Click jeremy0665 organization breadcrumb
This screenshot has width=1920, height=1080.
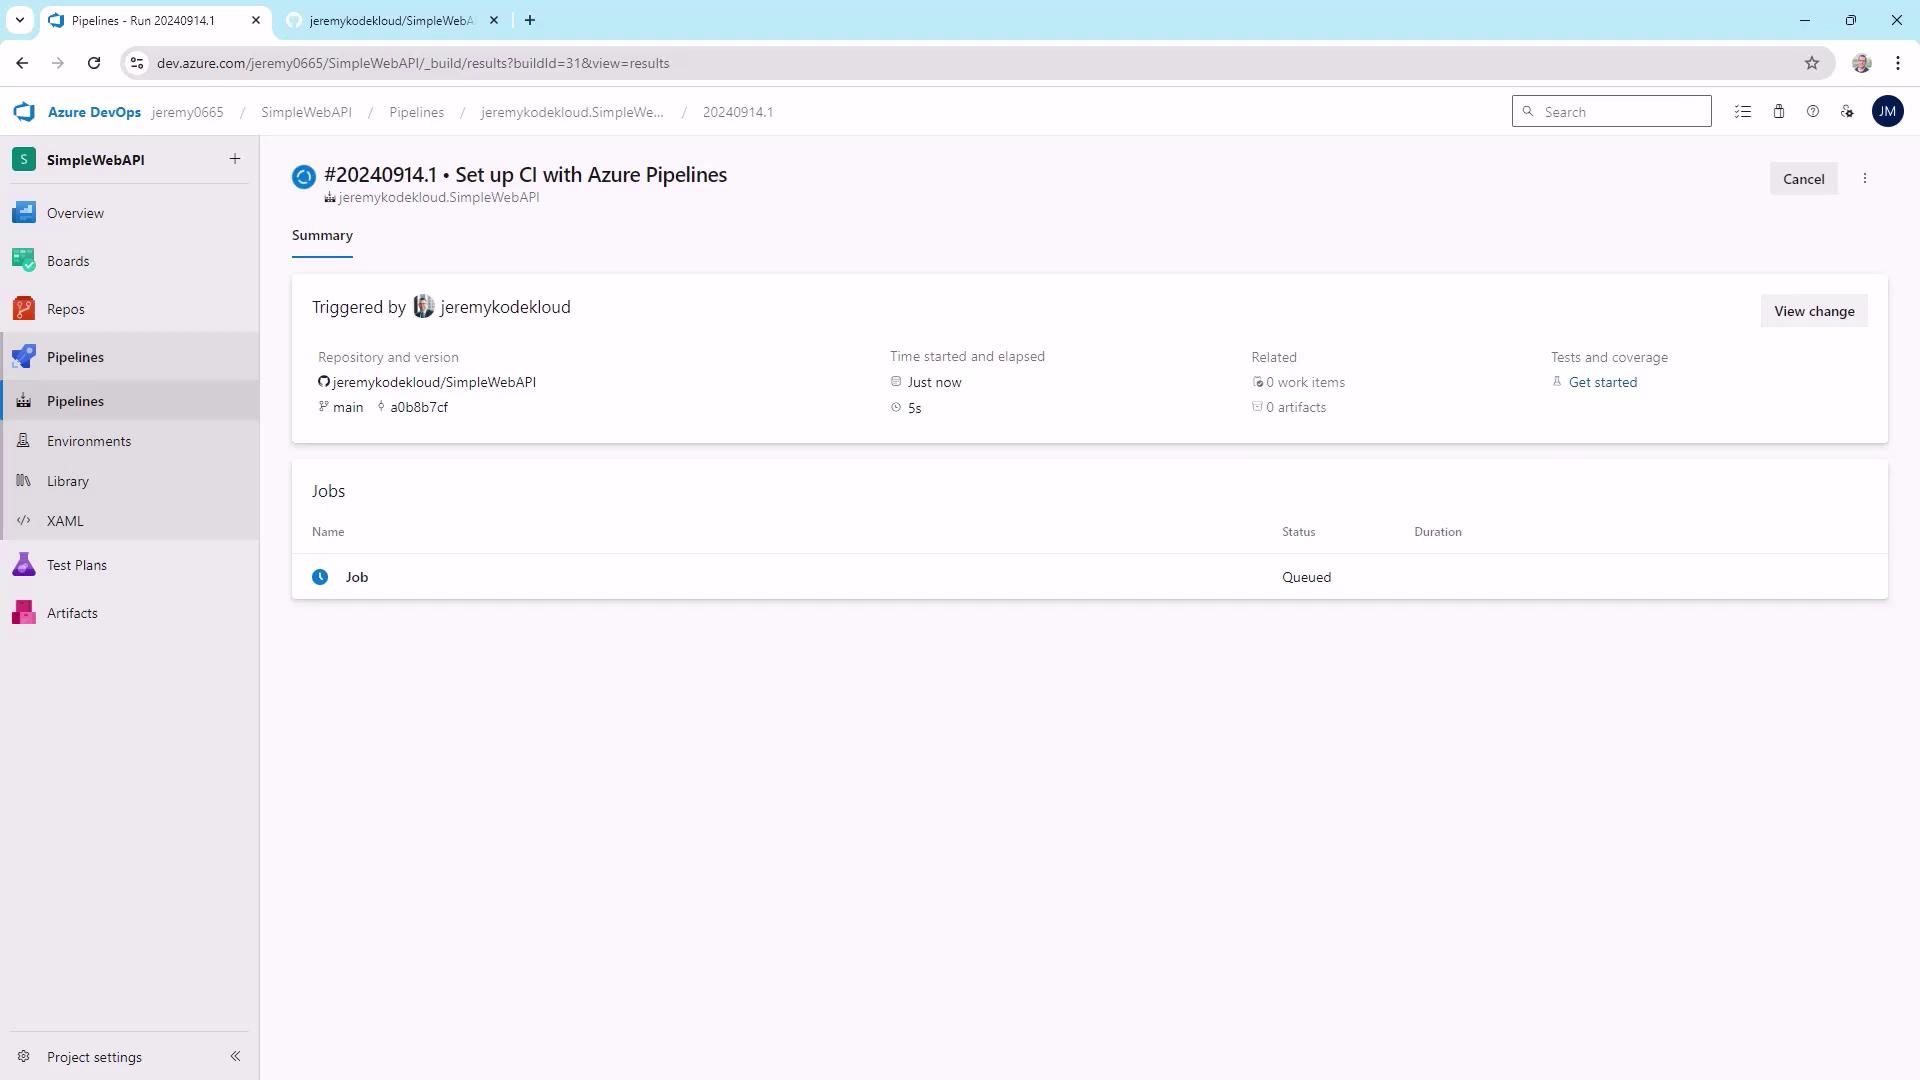click(188, 112)
